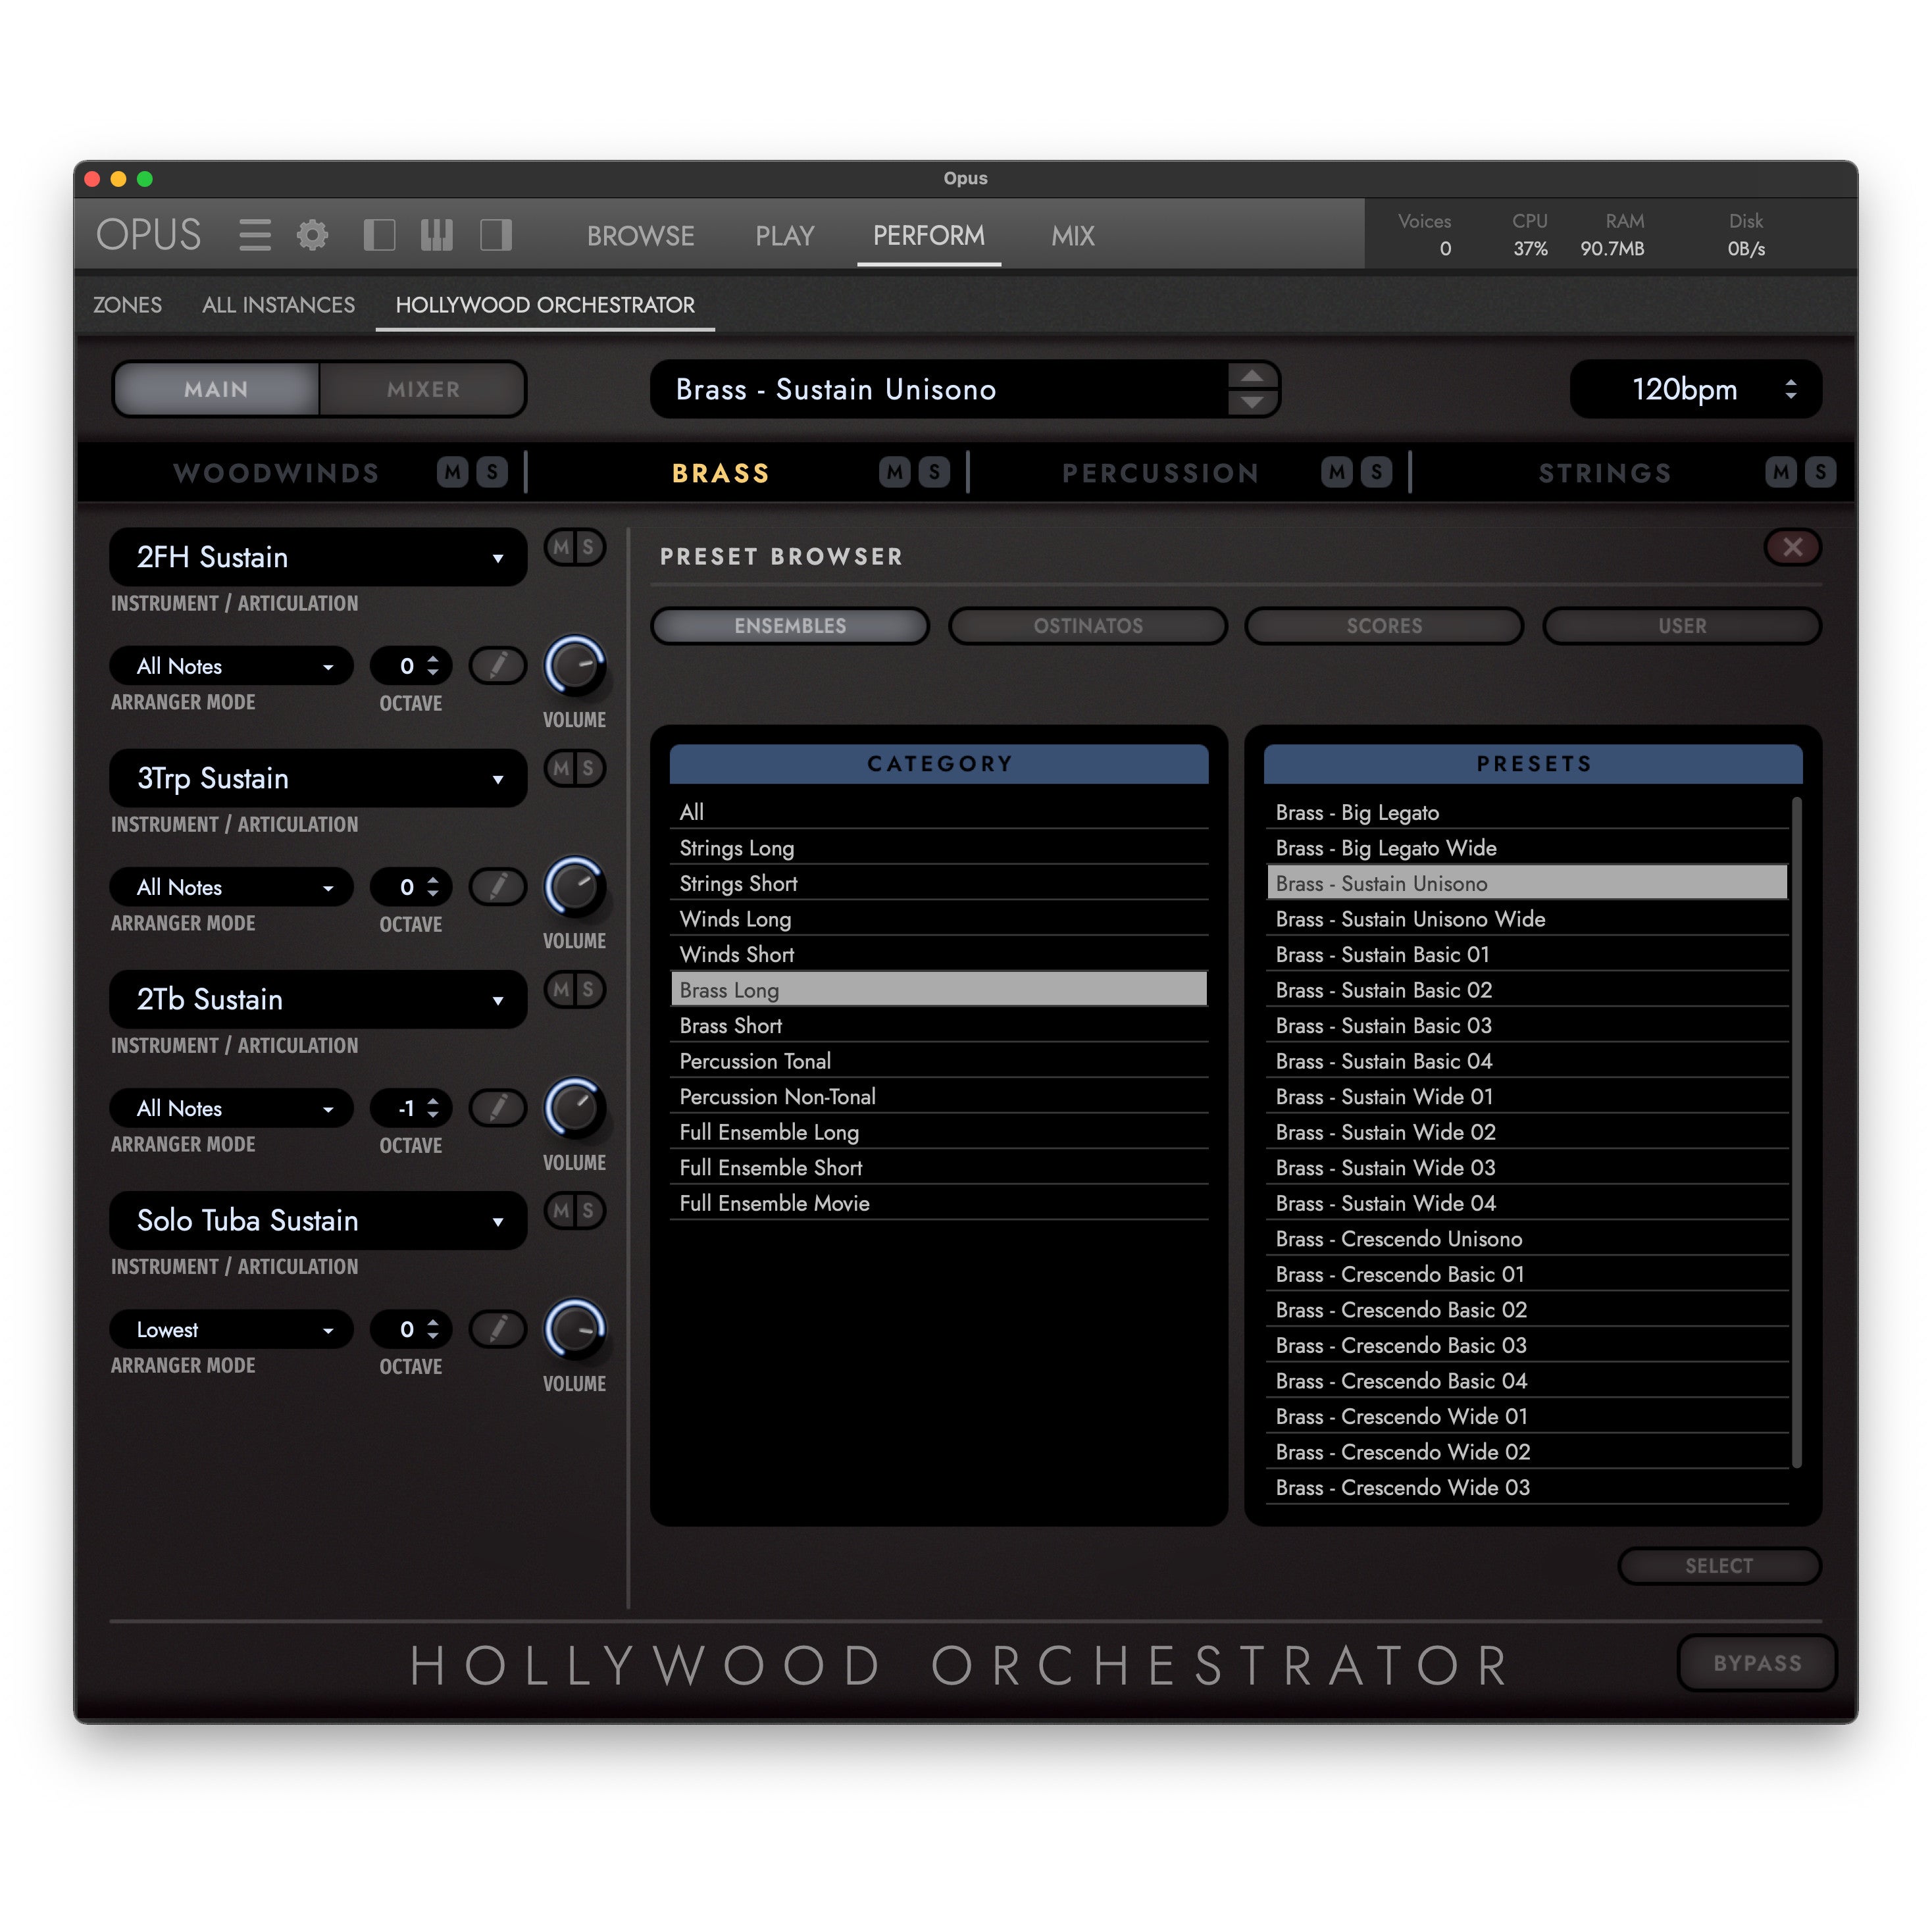This screenshot has height=1932, width=1932.
Task: Open the 2Tb Sustain instrument dropdown
Action: (x=318, y=999)
